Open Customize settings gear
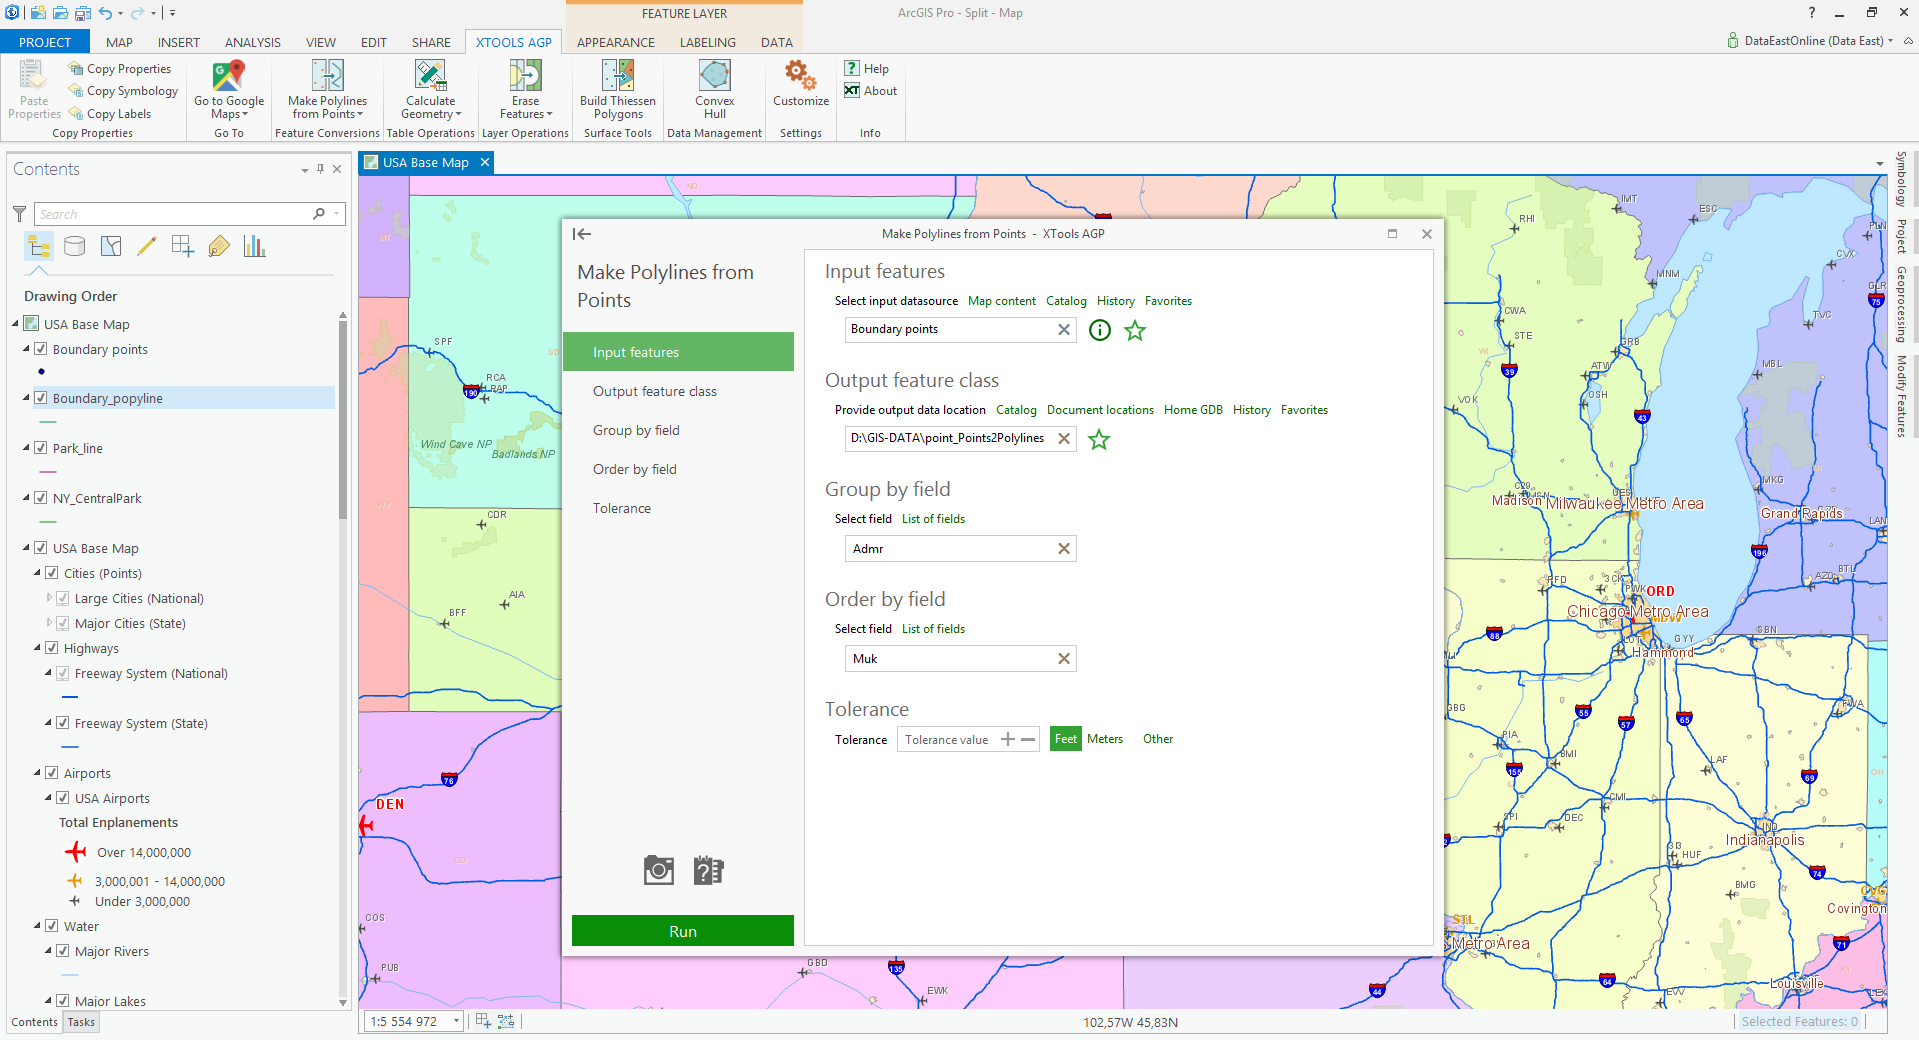Screen dimensions: 1919x1040 pyautogui.click(x=800, y=83)
